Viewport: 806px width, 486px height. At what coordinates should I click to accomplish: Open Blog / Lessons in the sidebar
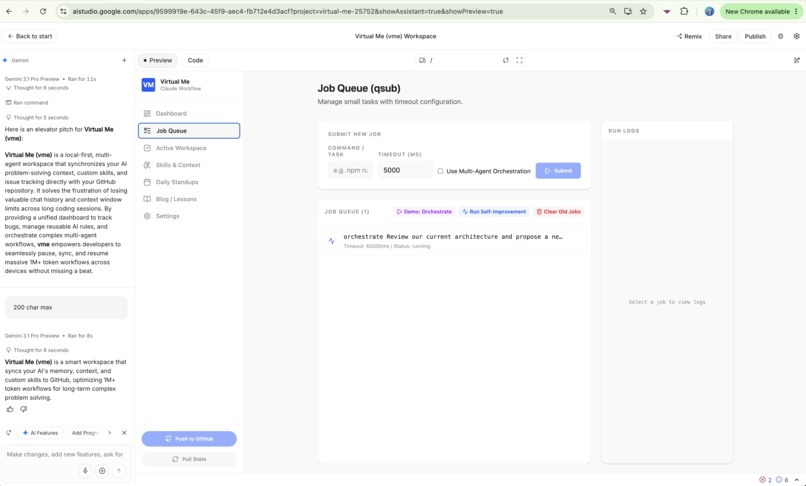pos(189,199)
